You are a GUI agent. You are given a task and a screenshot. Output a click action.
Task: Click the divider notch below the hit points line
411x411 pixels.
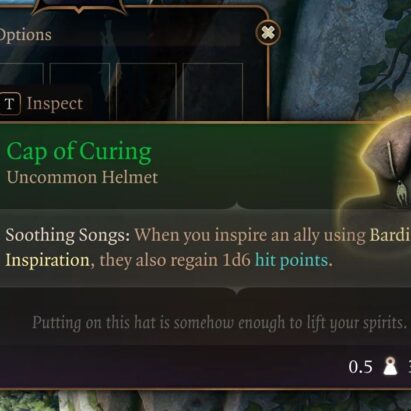236,290
